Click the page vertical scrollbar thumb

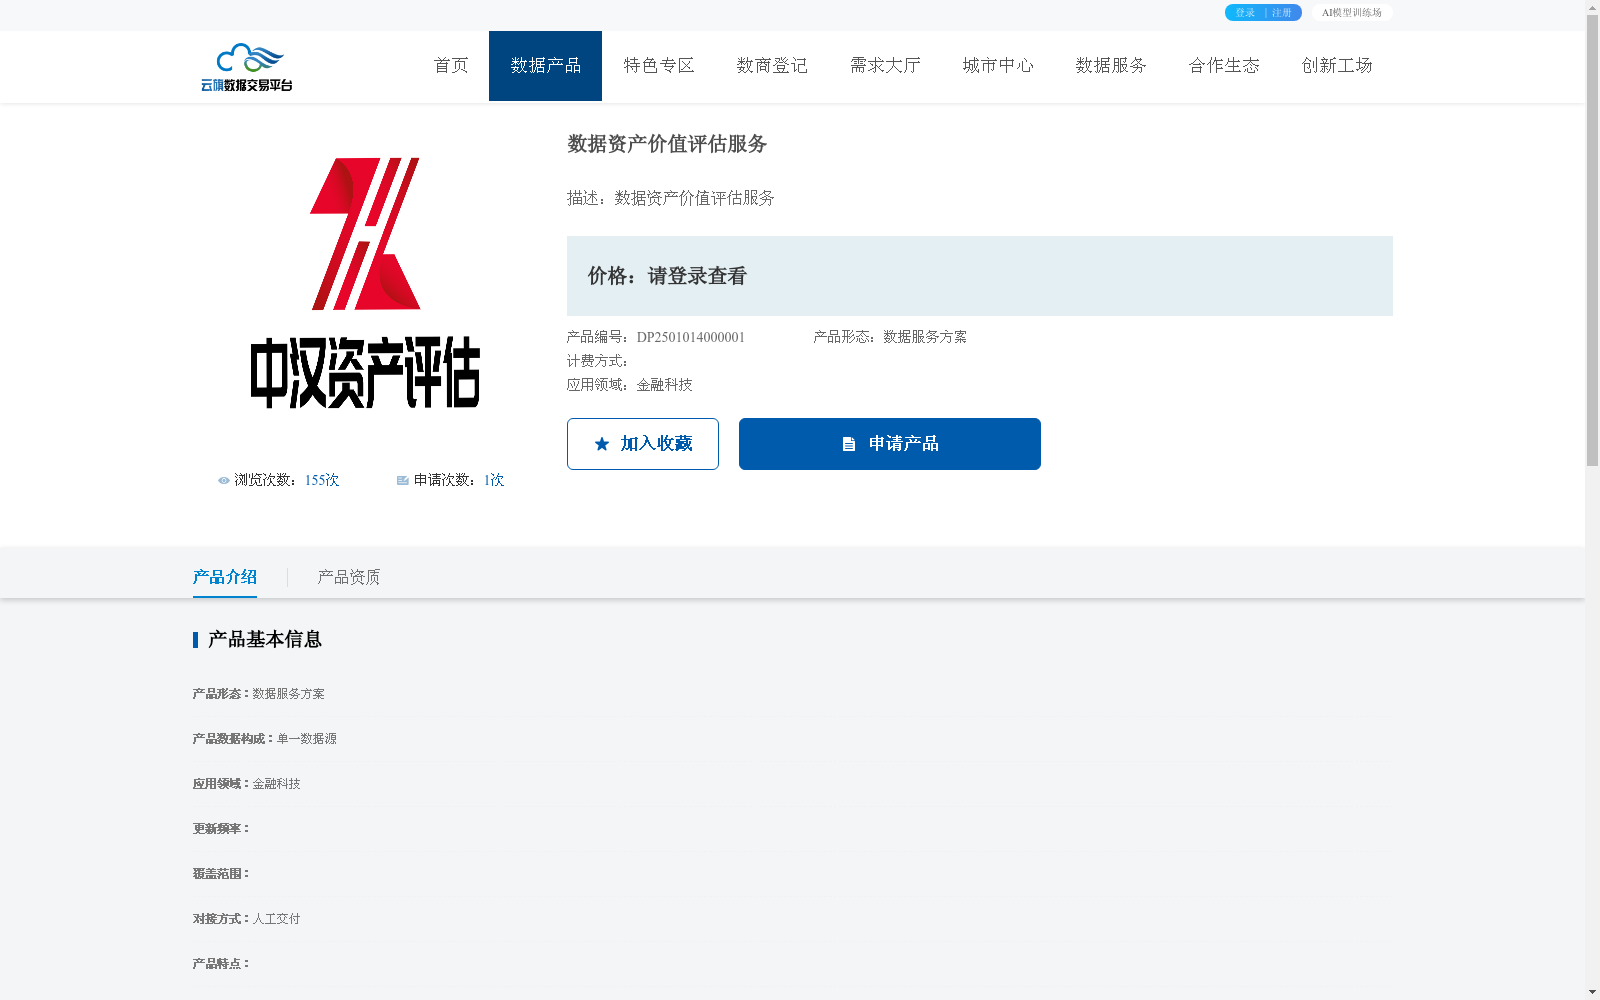coord(1592,240)
